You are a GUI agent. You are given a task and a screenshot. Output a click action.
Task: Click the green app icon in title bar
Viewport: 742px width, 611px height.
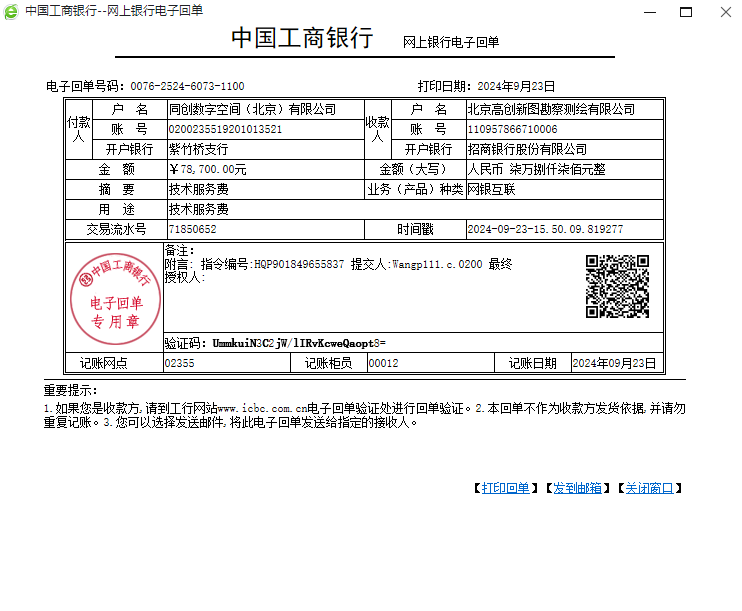(x=10, y=11)
